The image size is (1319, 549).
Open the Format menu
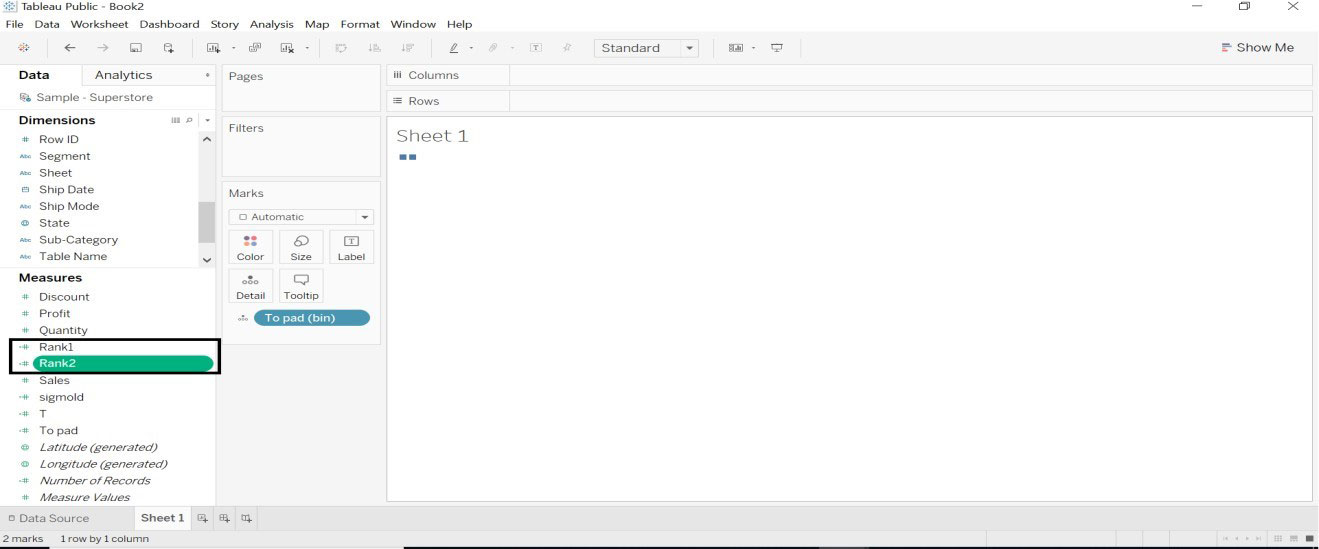pos(360,24)
